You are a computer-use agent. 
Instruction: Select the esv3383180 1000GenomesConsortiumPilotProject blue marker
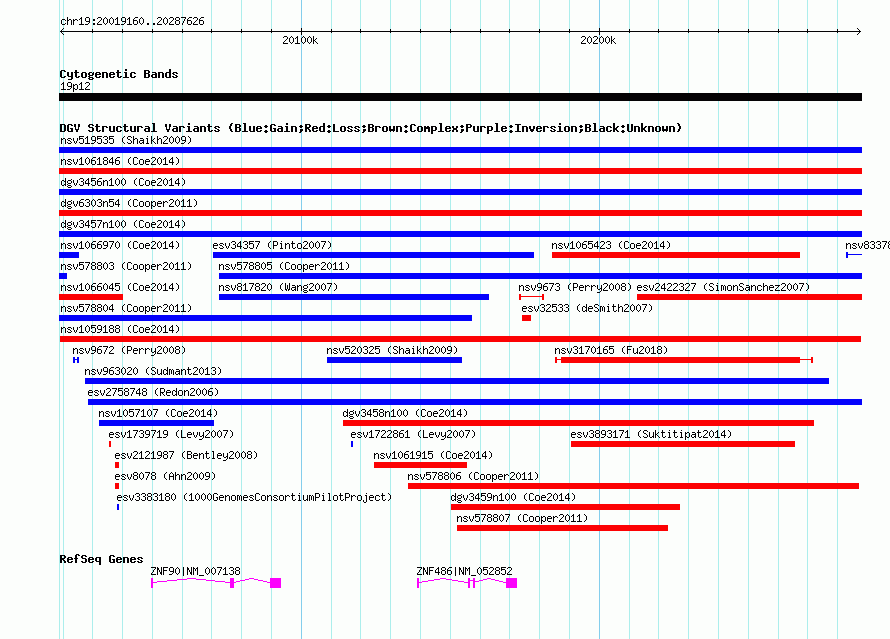[118, 507]
